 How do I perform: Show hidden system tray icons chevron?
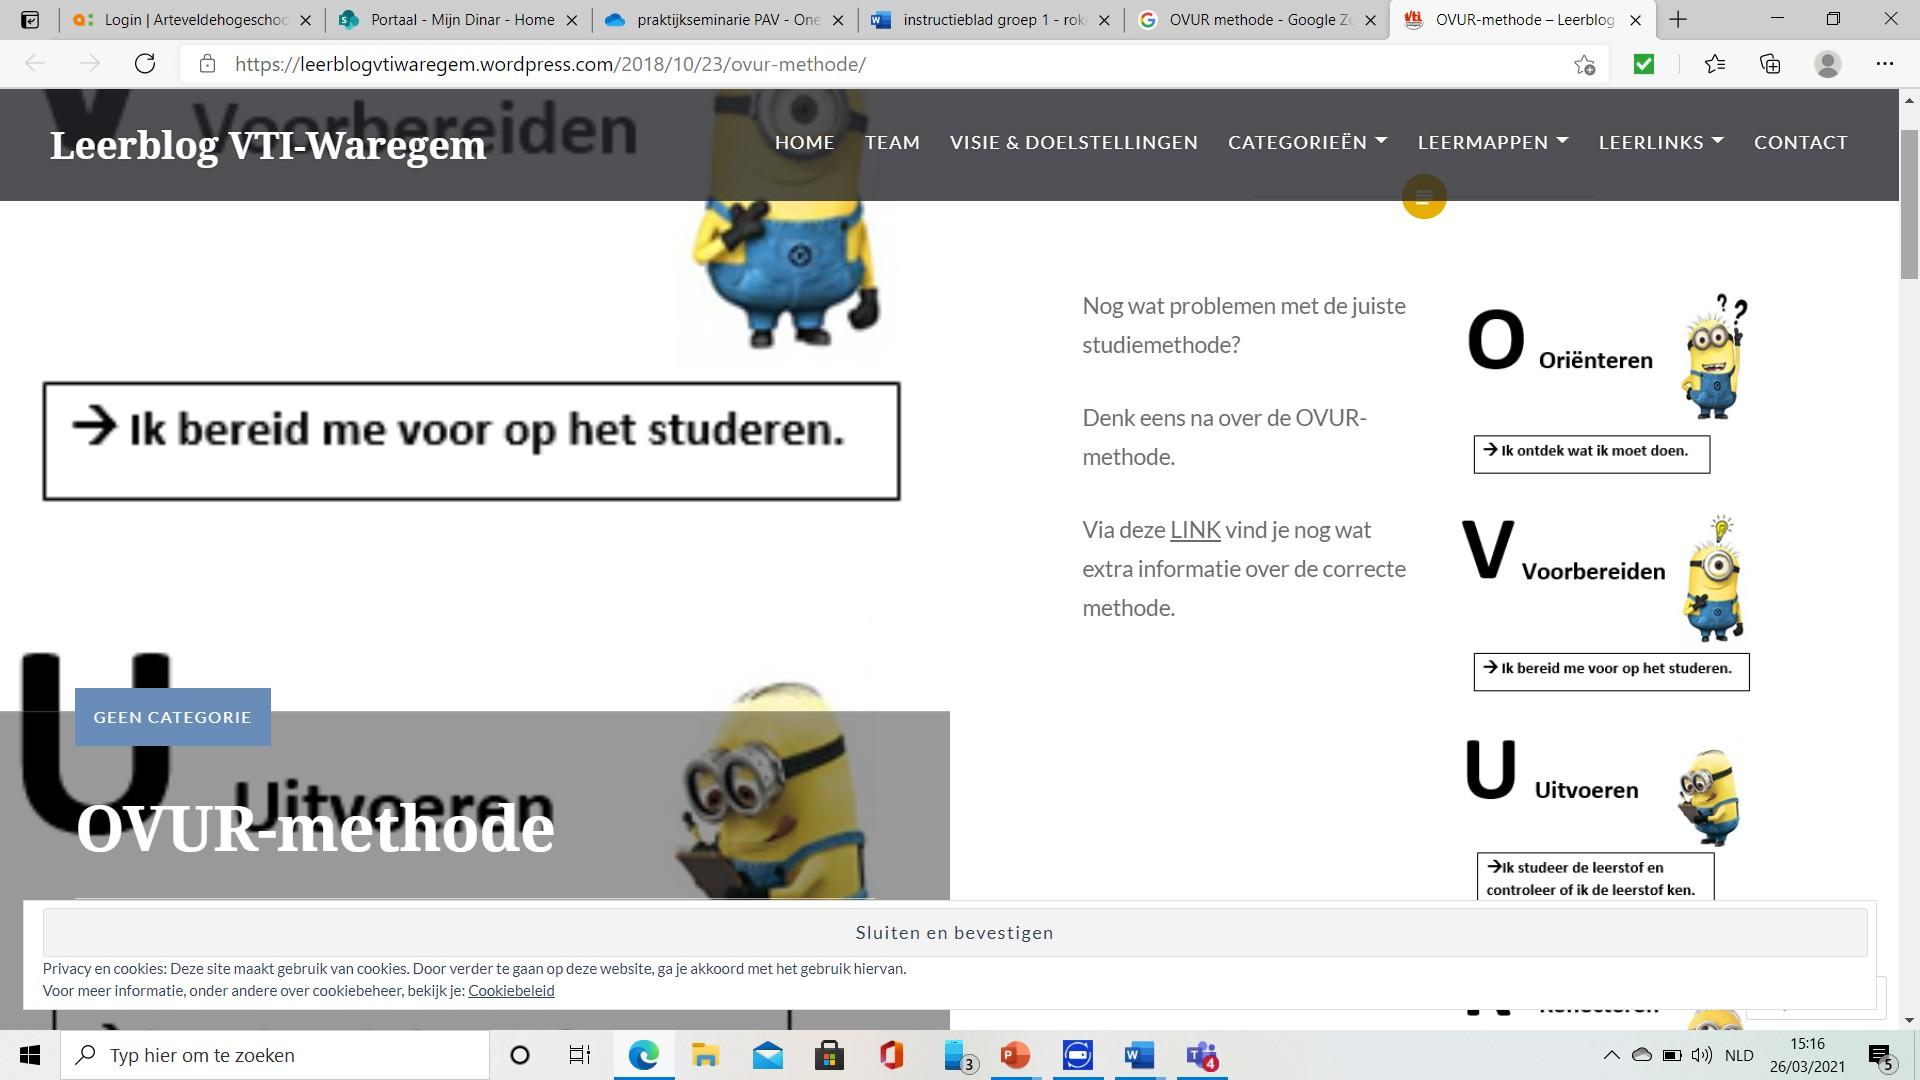coord(1611,1055)
